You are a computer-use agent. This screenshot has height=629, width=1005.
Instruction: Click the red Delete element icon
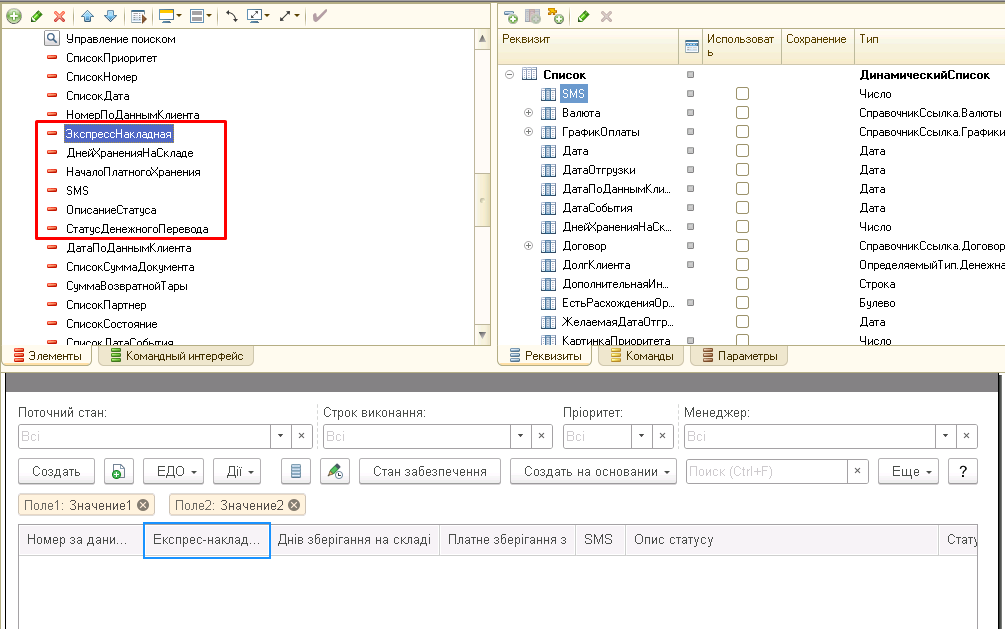click(59, 16)
